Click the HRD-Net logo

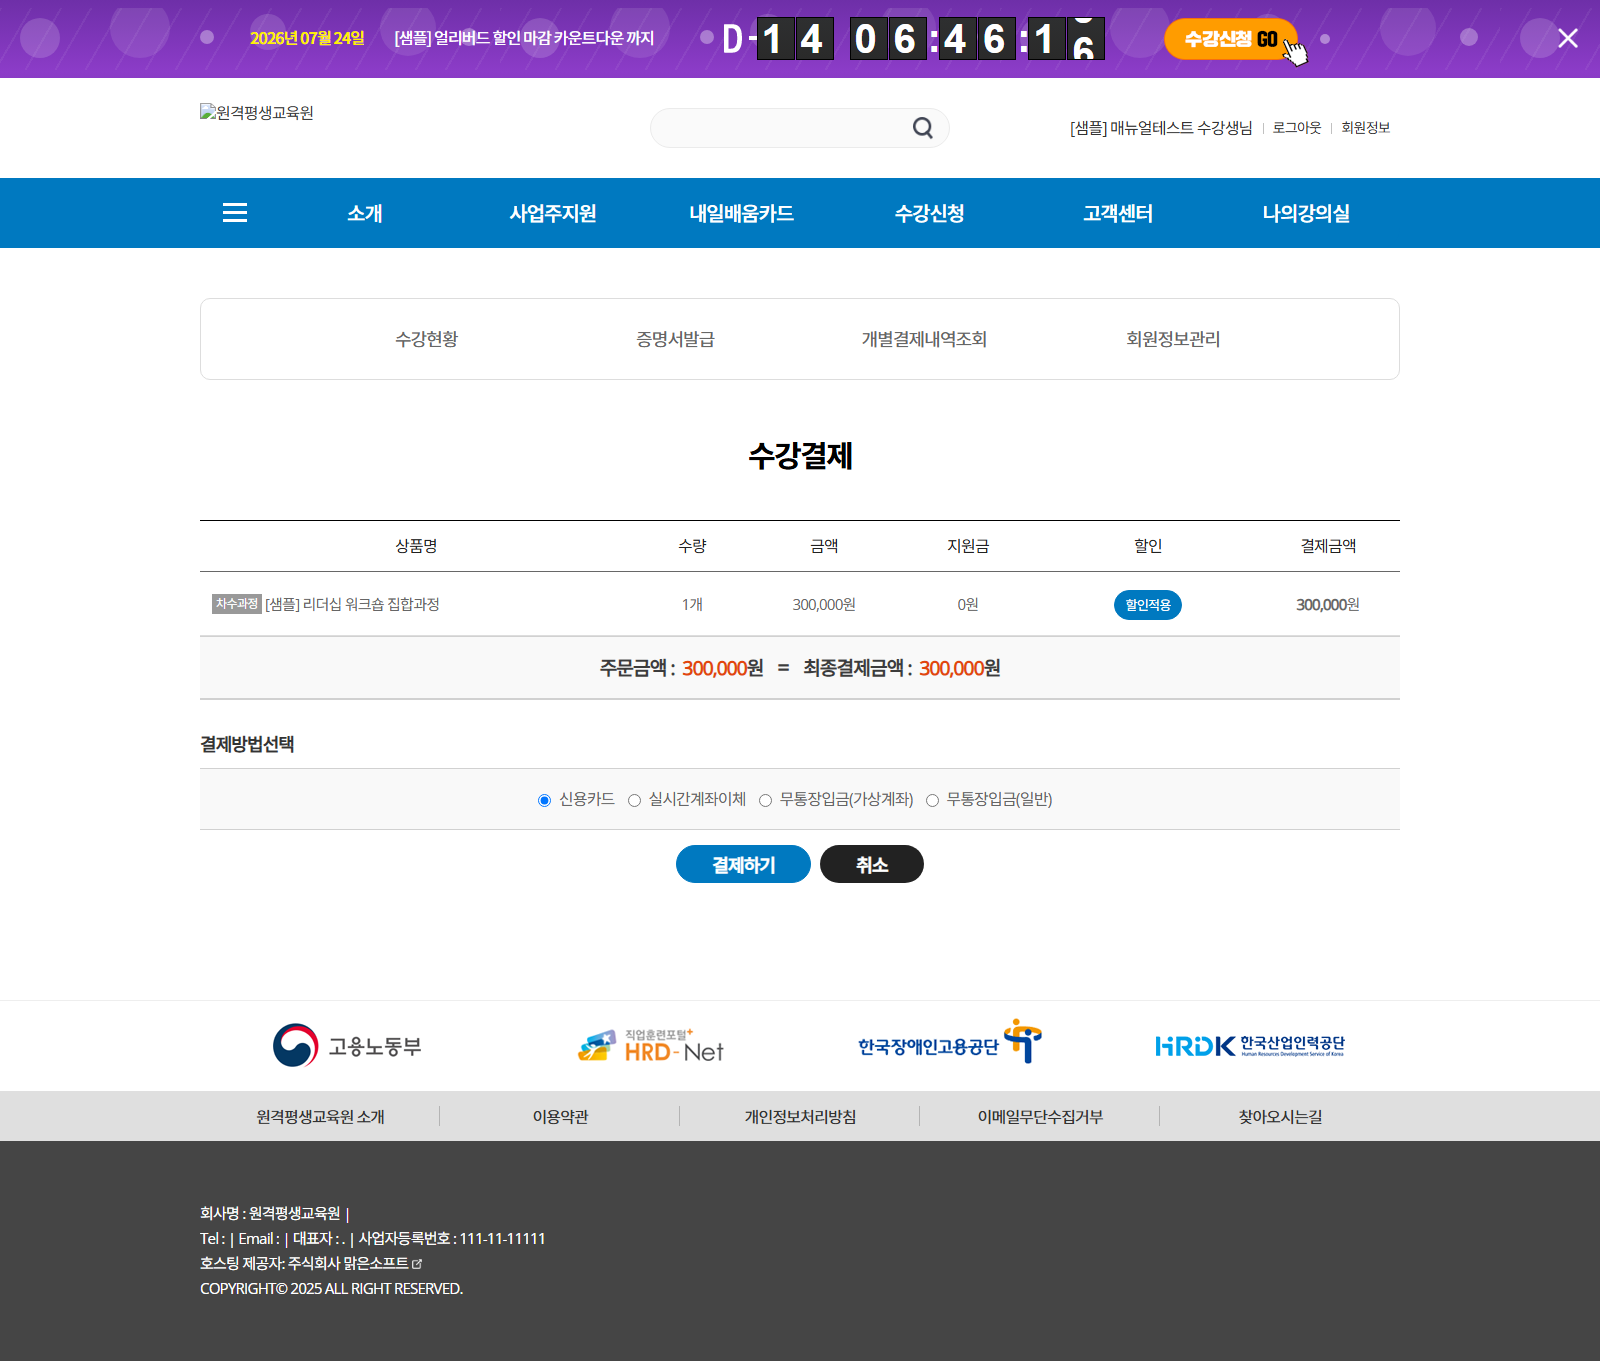point(651,1046)
